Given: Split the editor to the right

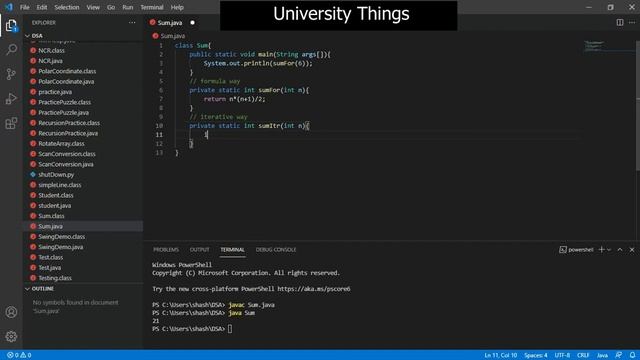Looking at the screenshot, I should click(620, 22).
